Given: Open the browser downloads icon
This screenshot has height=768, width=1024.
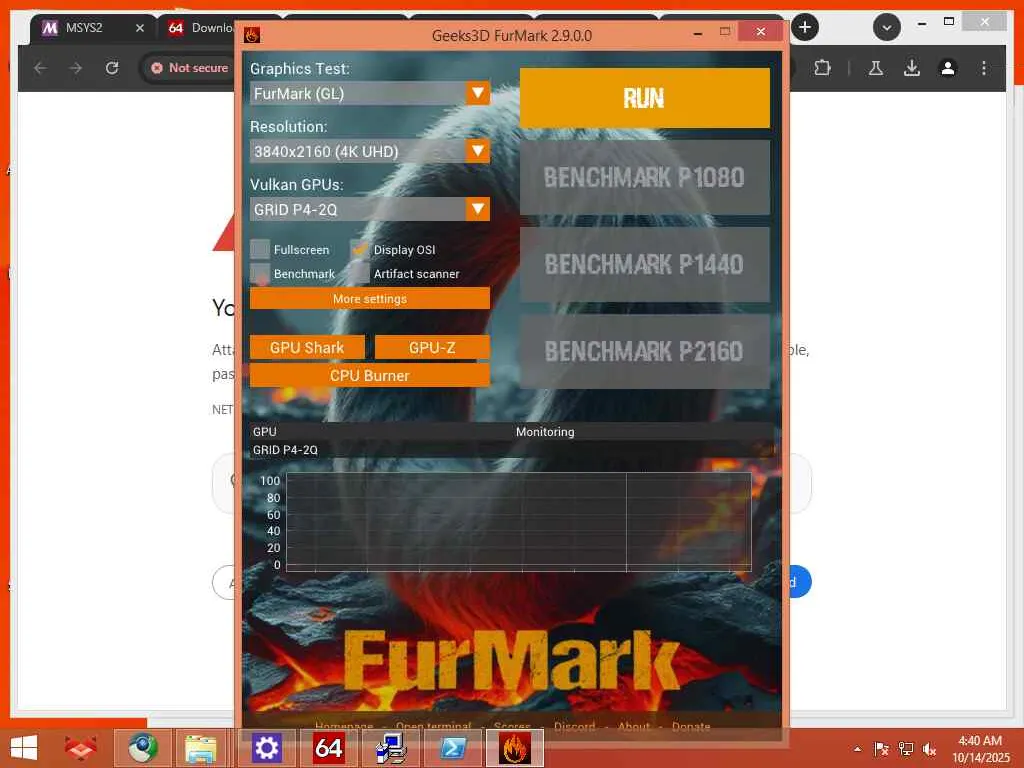Looking at the screenshot, I should (x=912, y=68).
